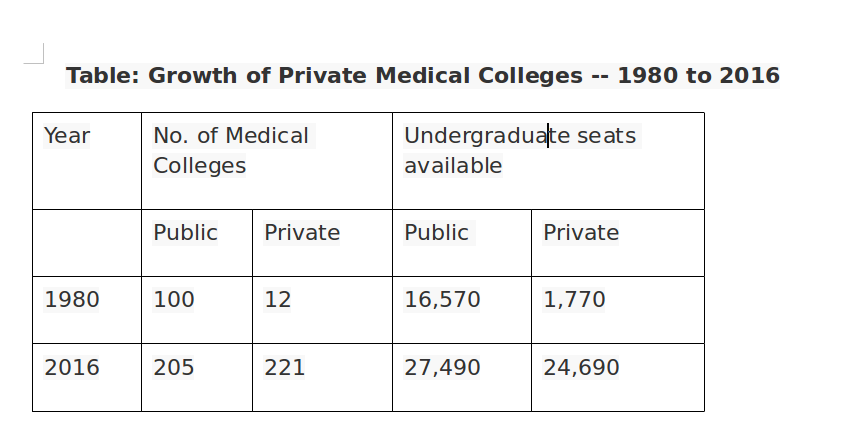The width and height of the screenshot is (843, 422).
Task: Select the "No. of Medical Colleges" header cell
Action: coord(231,150)
